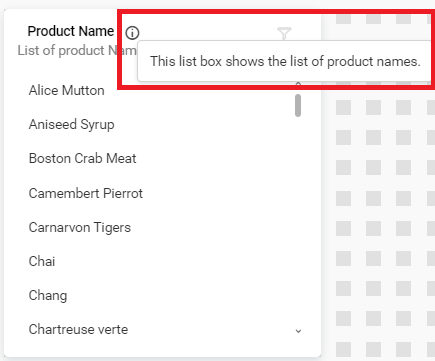
Task: Select the Chai product
Action: 42,261
